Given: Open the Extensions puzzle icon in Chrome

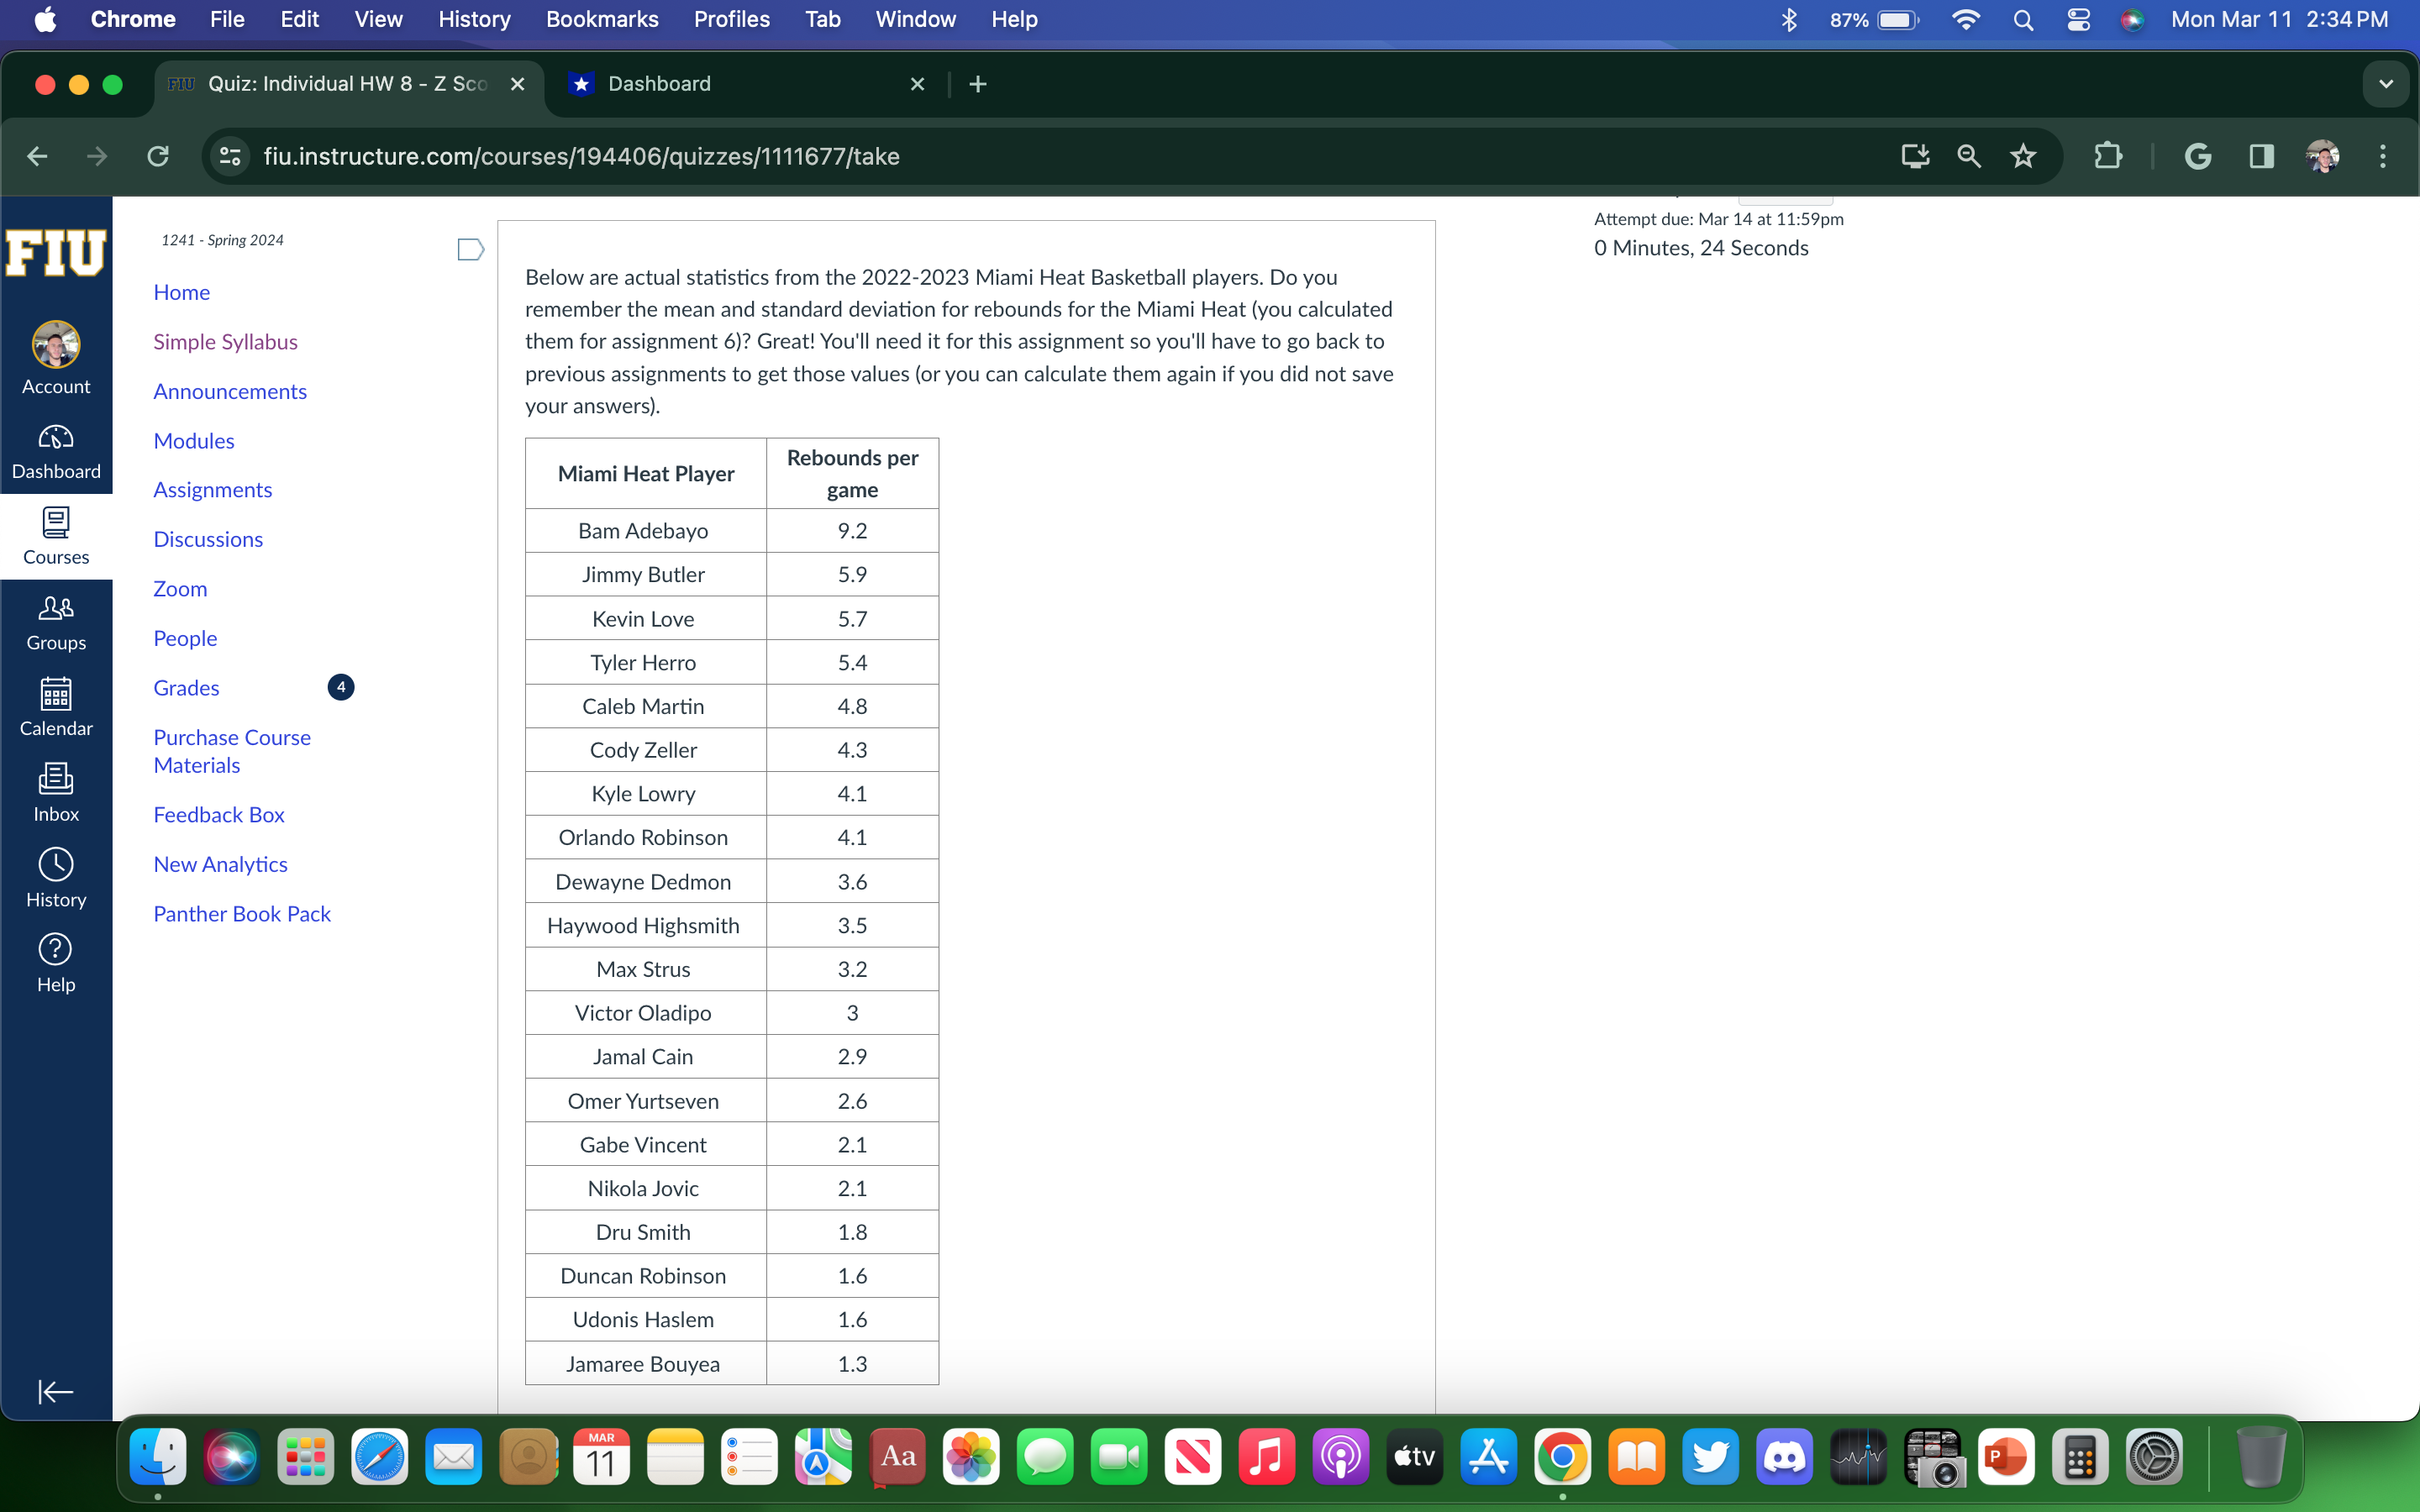Looking at the screenshot, I should [x=2110, y=156].
